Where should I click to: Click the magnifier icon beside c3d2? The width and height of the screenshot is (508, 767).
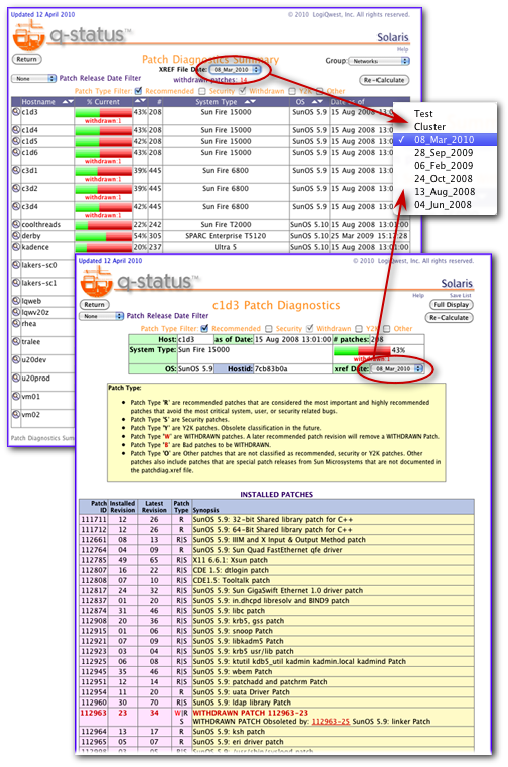(16, 188)
